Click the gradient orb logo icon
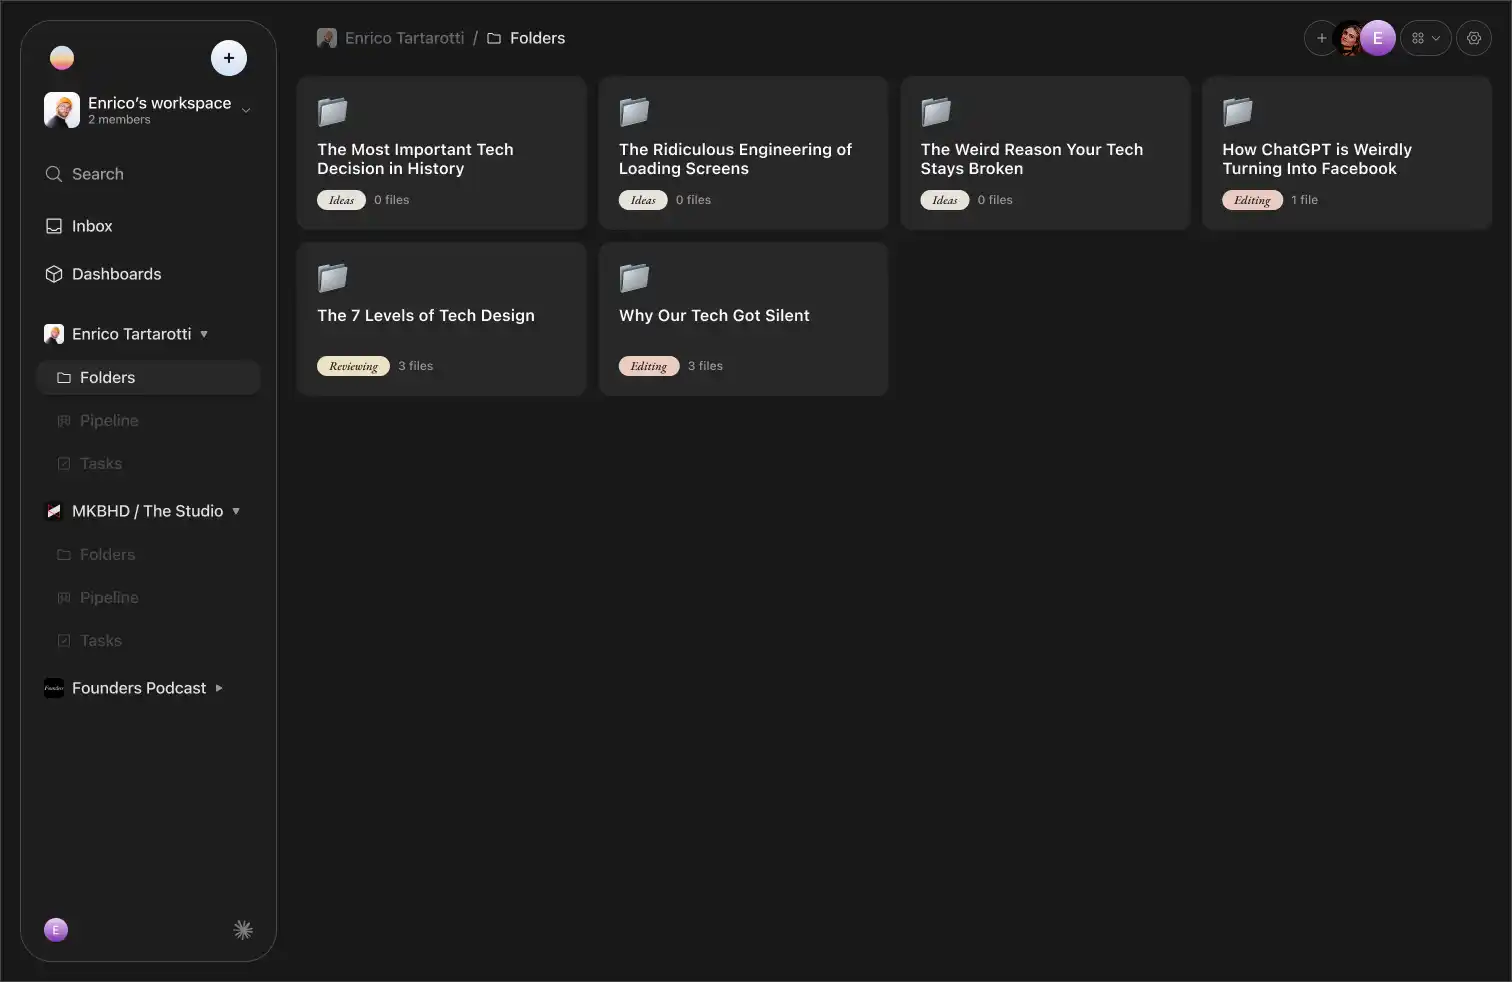Screen dimensions: 1512x982 pos(62,58)
